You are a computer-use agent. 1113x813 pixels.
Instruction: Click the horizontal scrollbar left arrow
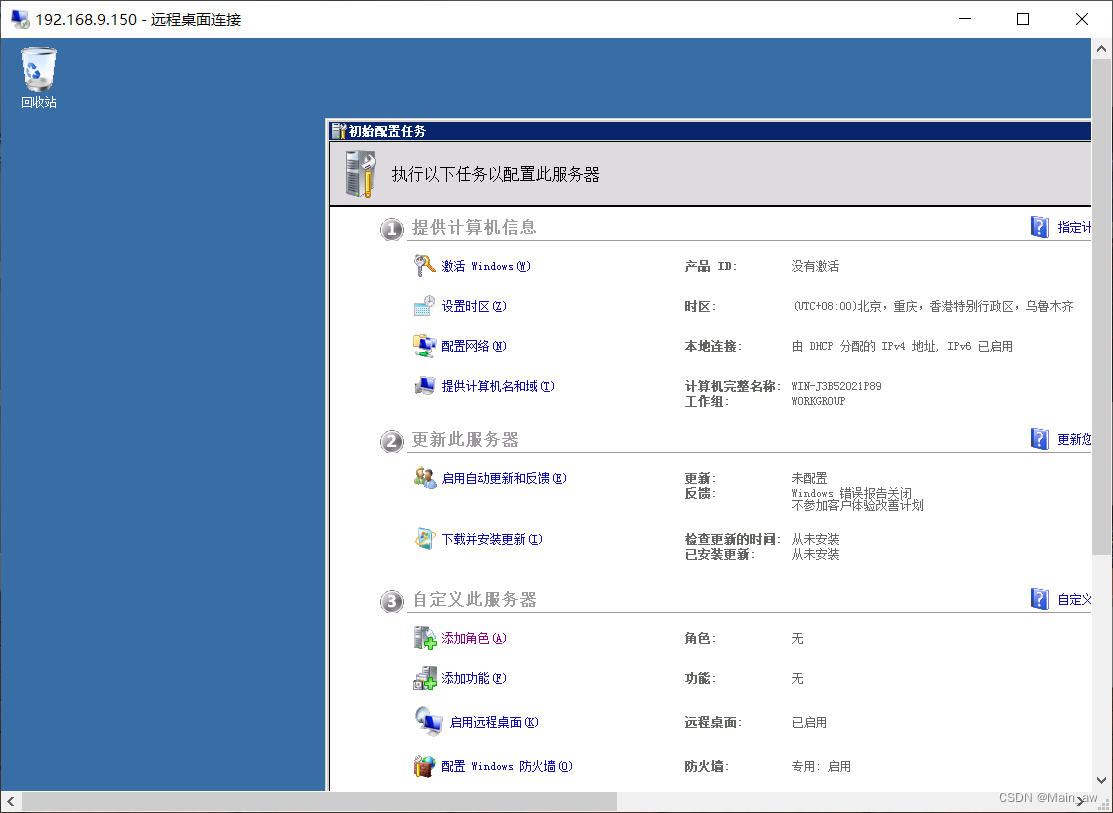[x=11, y=802]
